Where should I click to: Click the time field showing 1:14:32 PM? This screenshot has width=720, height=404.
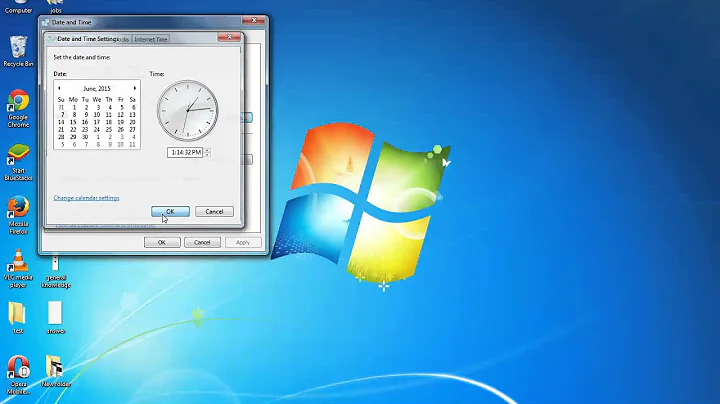(x=185, y=152)
